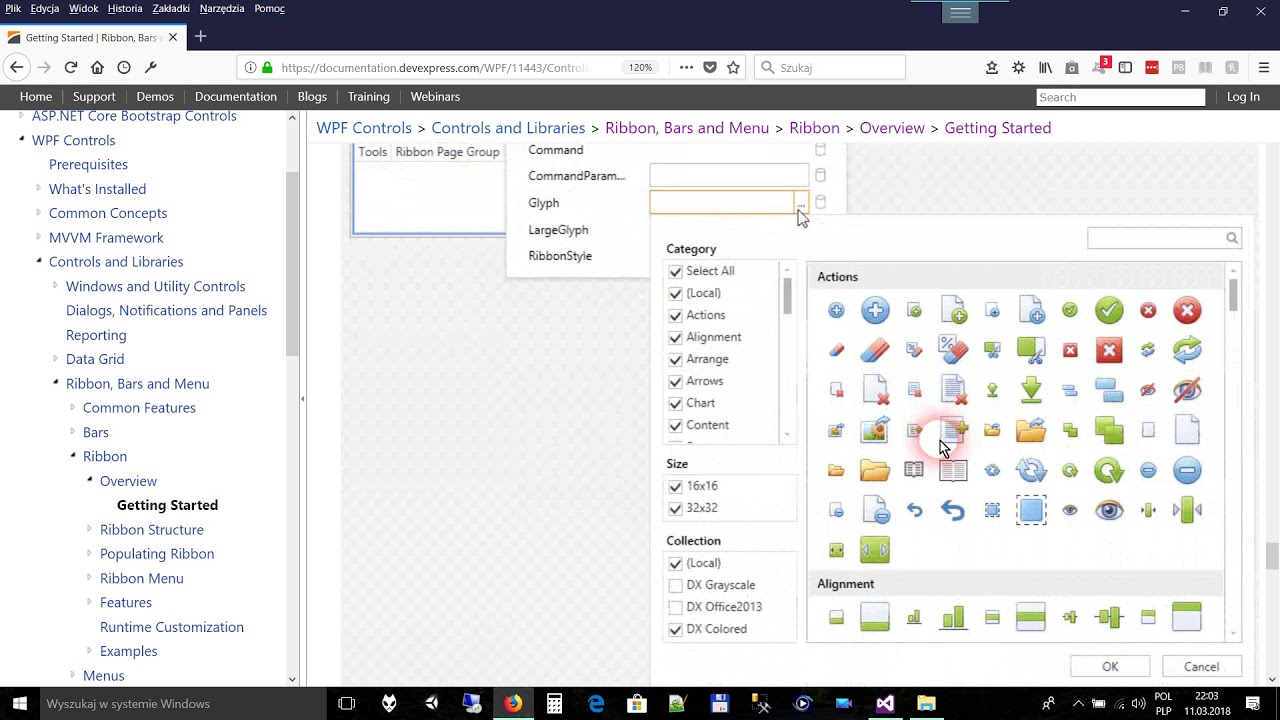Open Firefox from the Windows taskbar
Screen dimensions: 1280x720
tap(513, 704)
